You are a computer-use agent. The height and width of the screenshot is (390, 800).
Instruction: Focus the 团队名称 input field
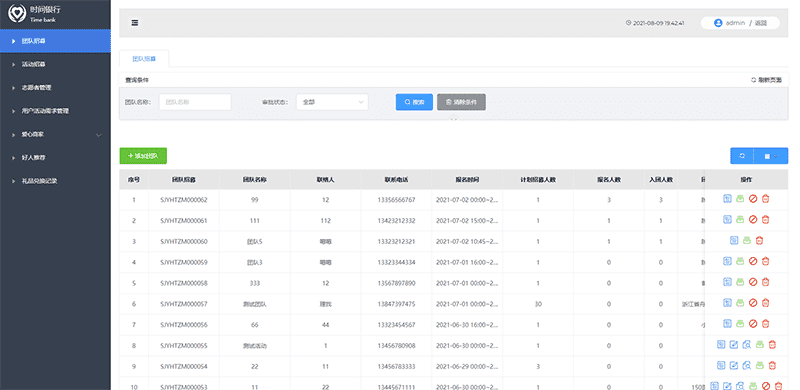195,102
